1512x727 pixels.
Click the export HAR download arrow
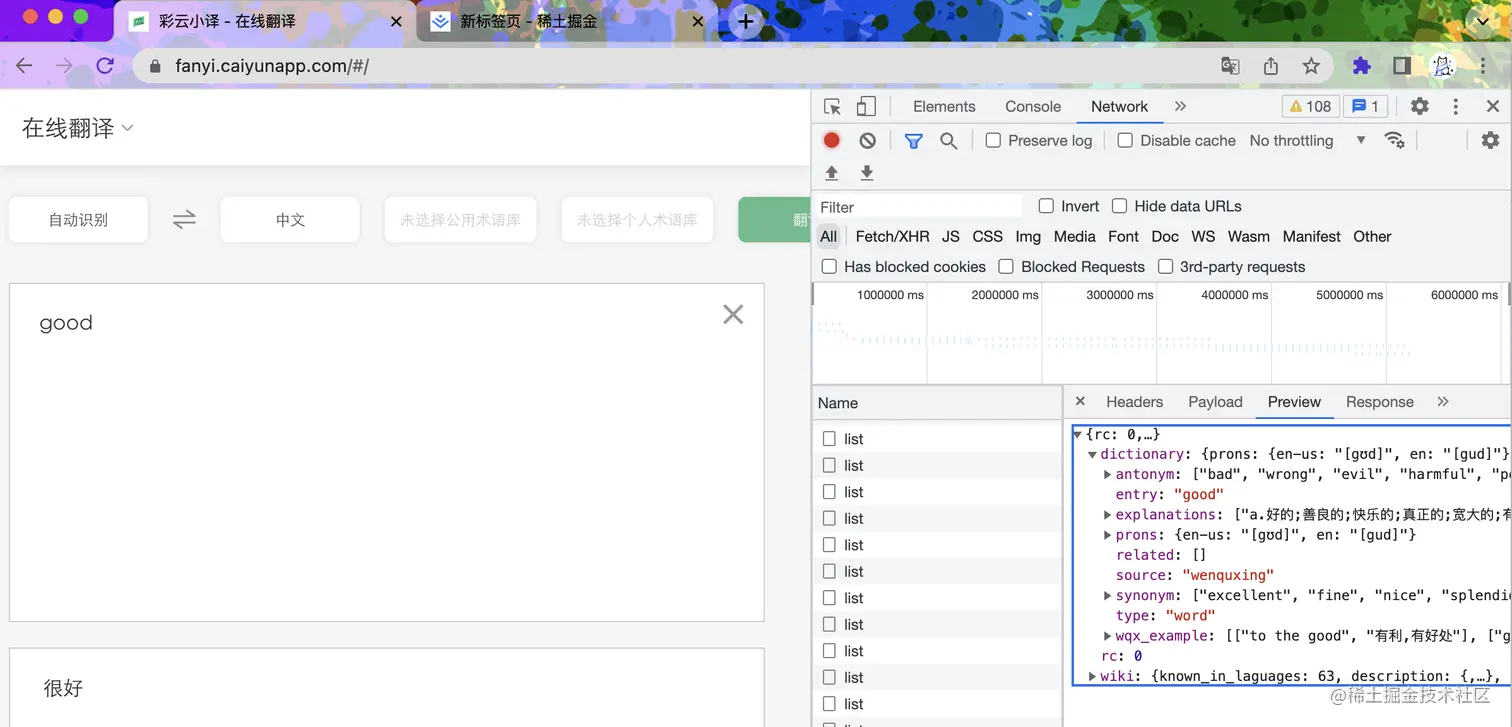pyautogui.click(x=866, y=172)
